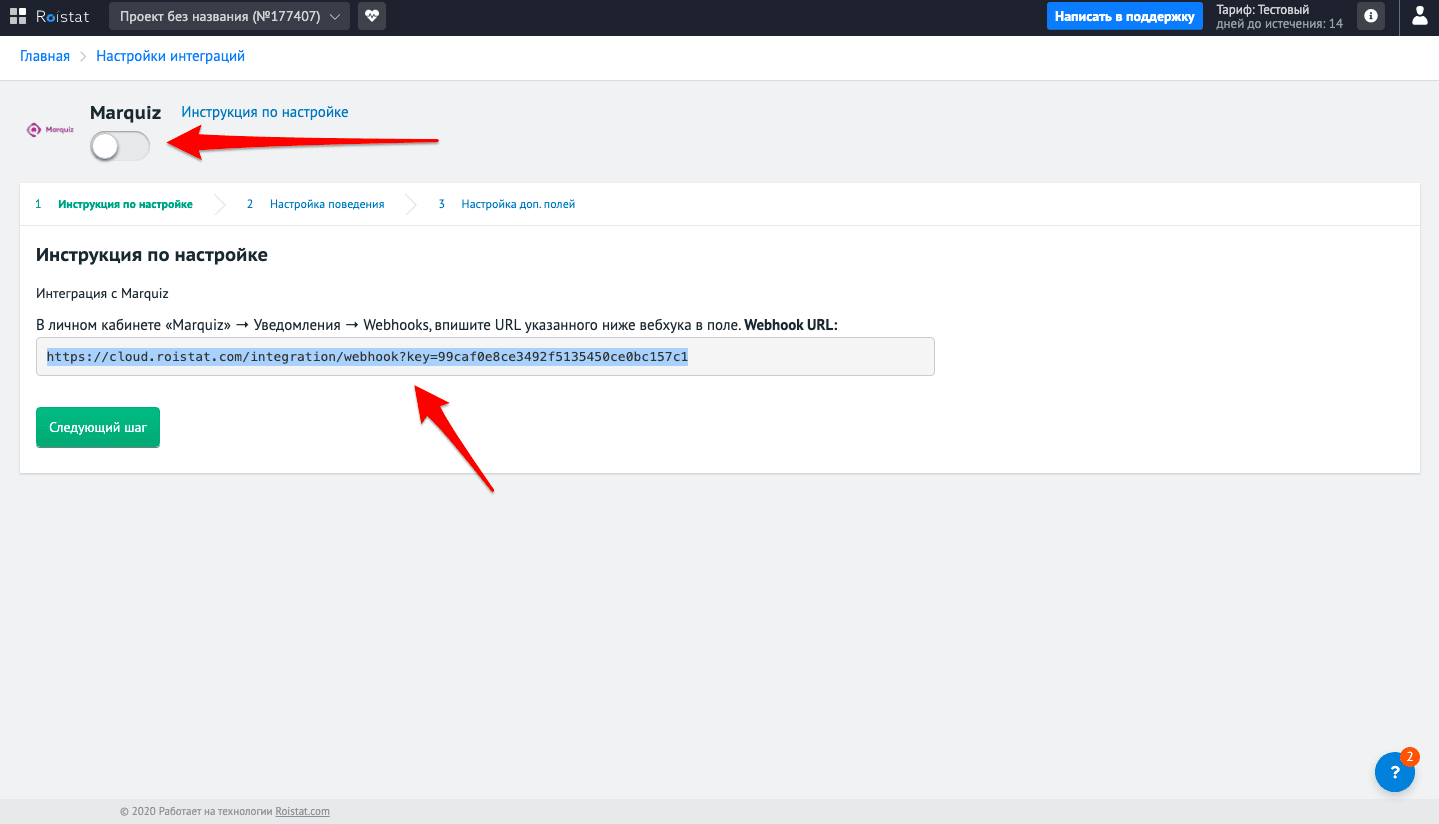Open the heartbeat health status icon
The height and width of the screenshot is (824, 1439).
[372, 16]
